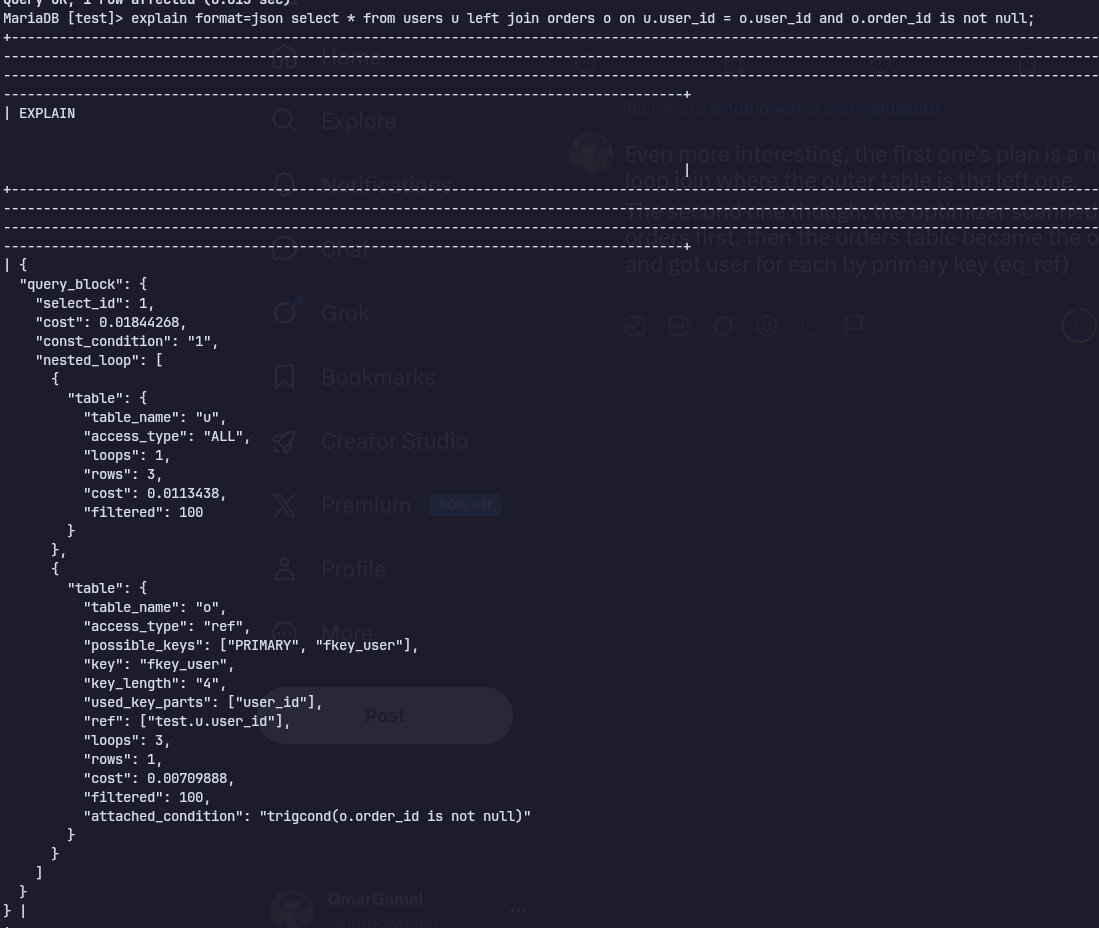
Task: Open Bookmarks label in X navigation
Action: [378, 377]
